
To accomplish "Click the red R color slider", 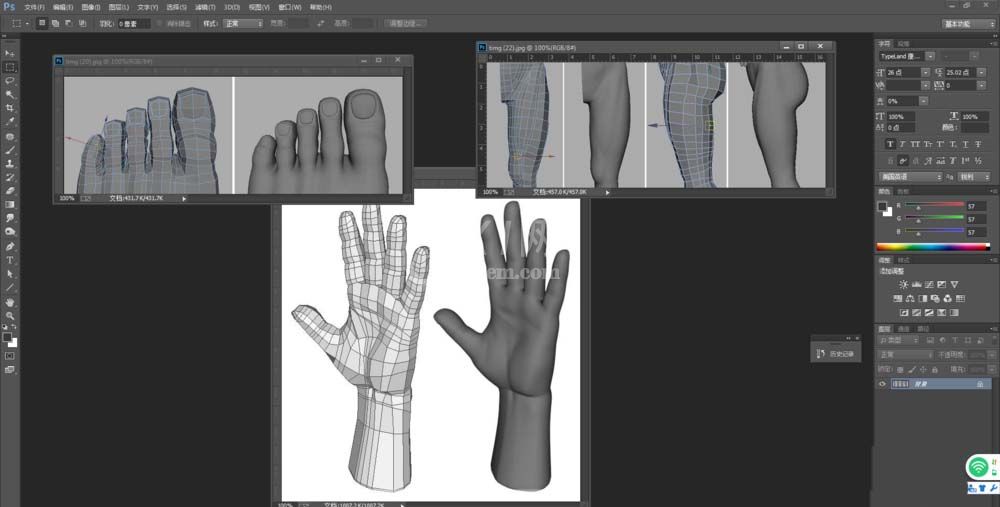I will 934,205.
